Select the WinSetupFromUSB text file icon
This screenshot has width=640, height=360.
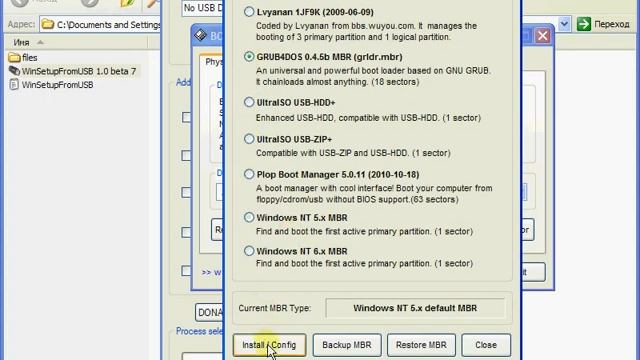pyautogui.click(x=14, y=84)
